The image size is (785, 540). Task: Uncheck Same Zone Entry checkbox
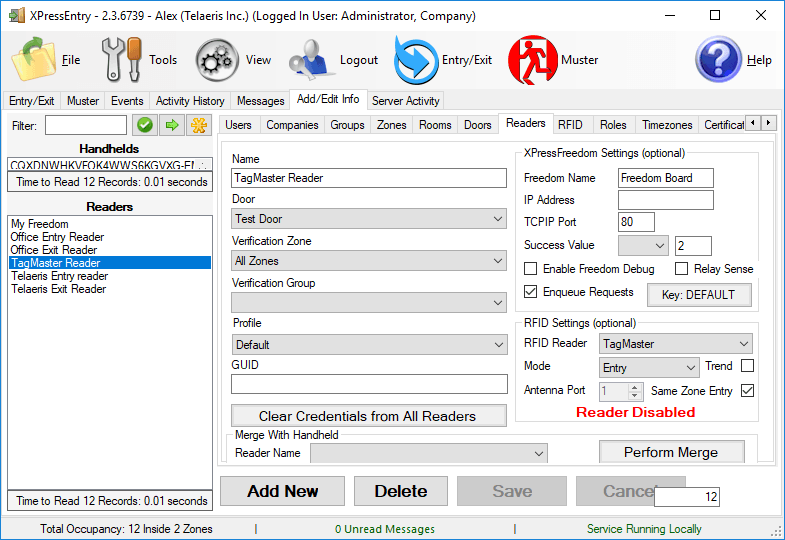(747, 390)
